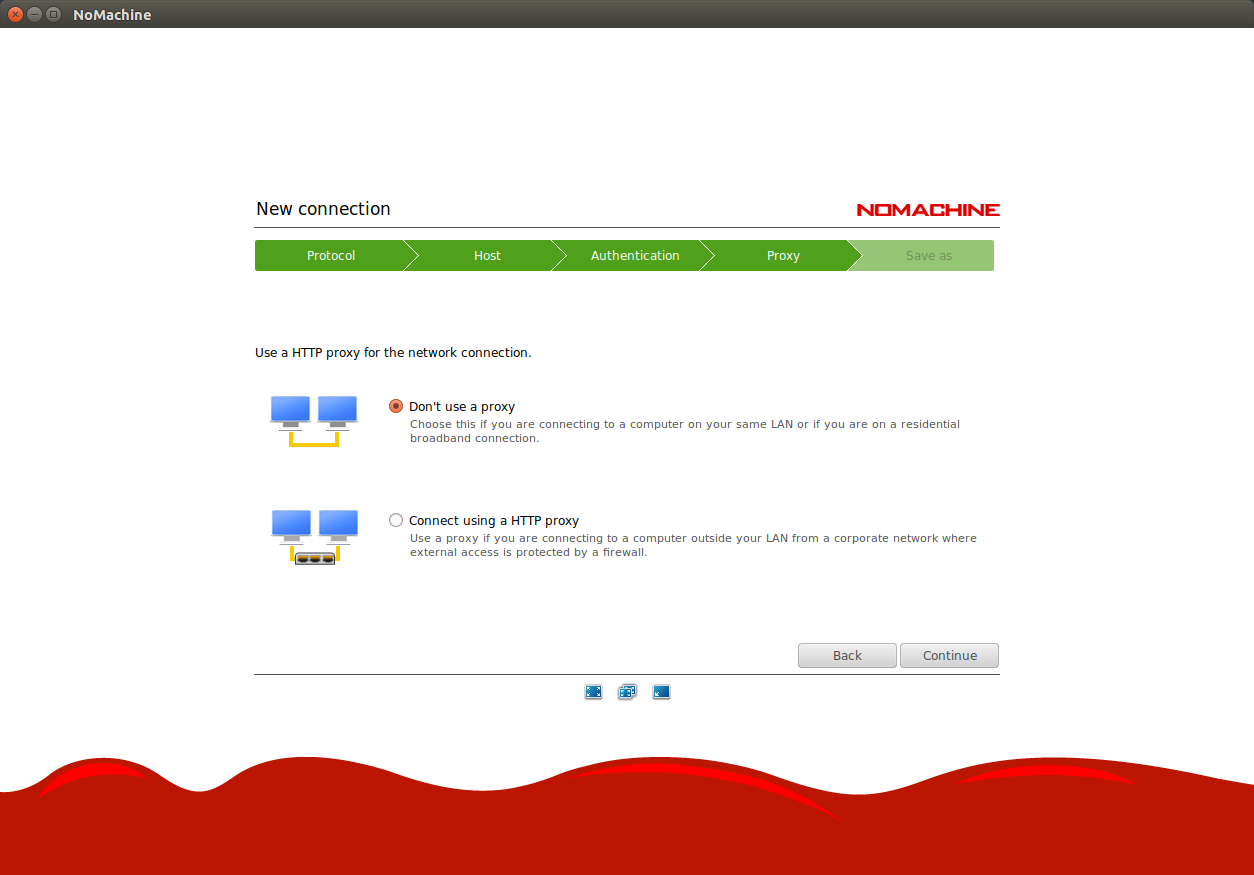Click the red NoMachine logo
Screen dimensions: 1254x875
point(927,210)
